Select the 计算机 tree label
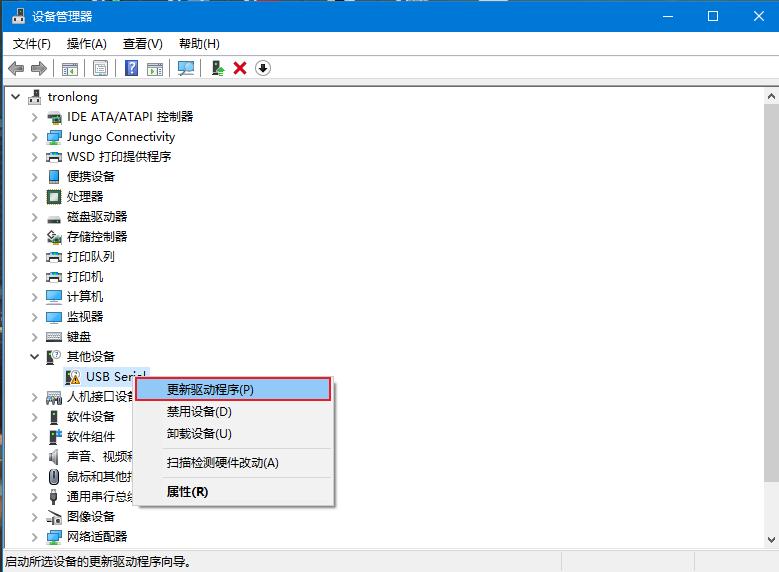This screenshot has width=779, height=572. tap(85, 297)
